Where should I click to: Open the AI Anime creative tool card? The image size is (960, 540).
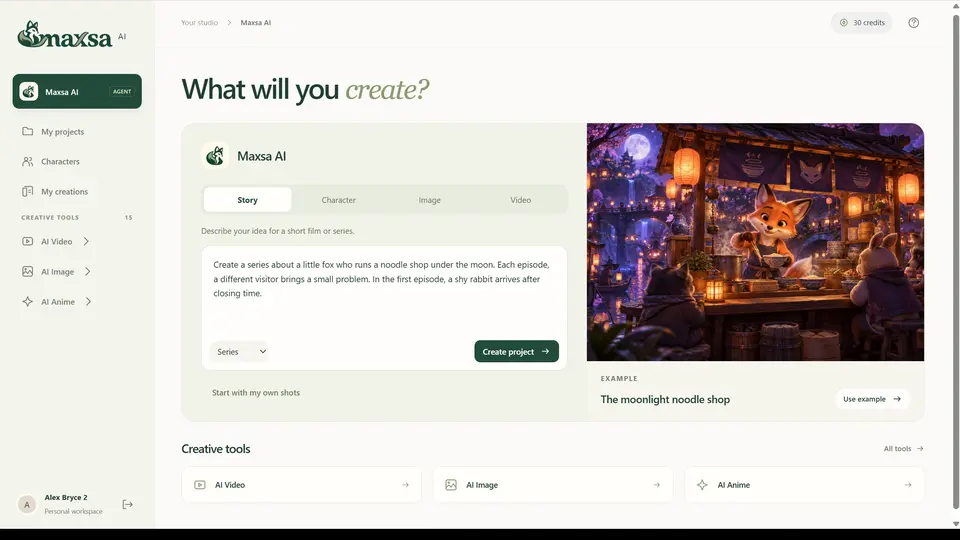tap(804, 484)
